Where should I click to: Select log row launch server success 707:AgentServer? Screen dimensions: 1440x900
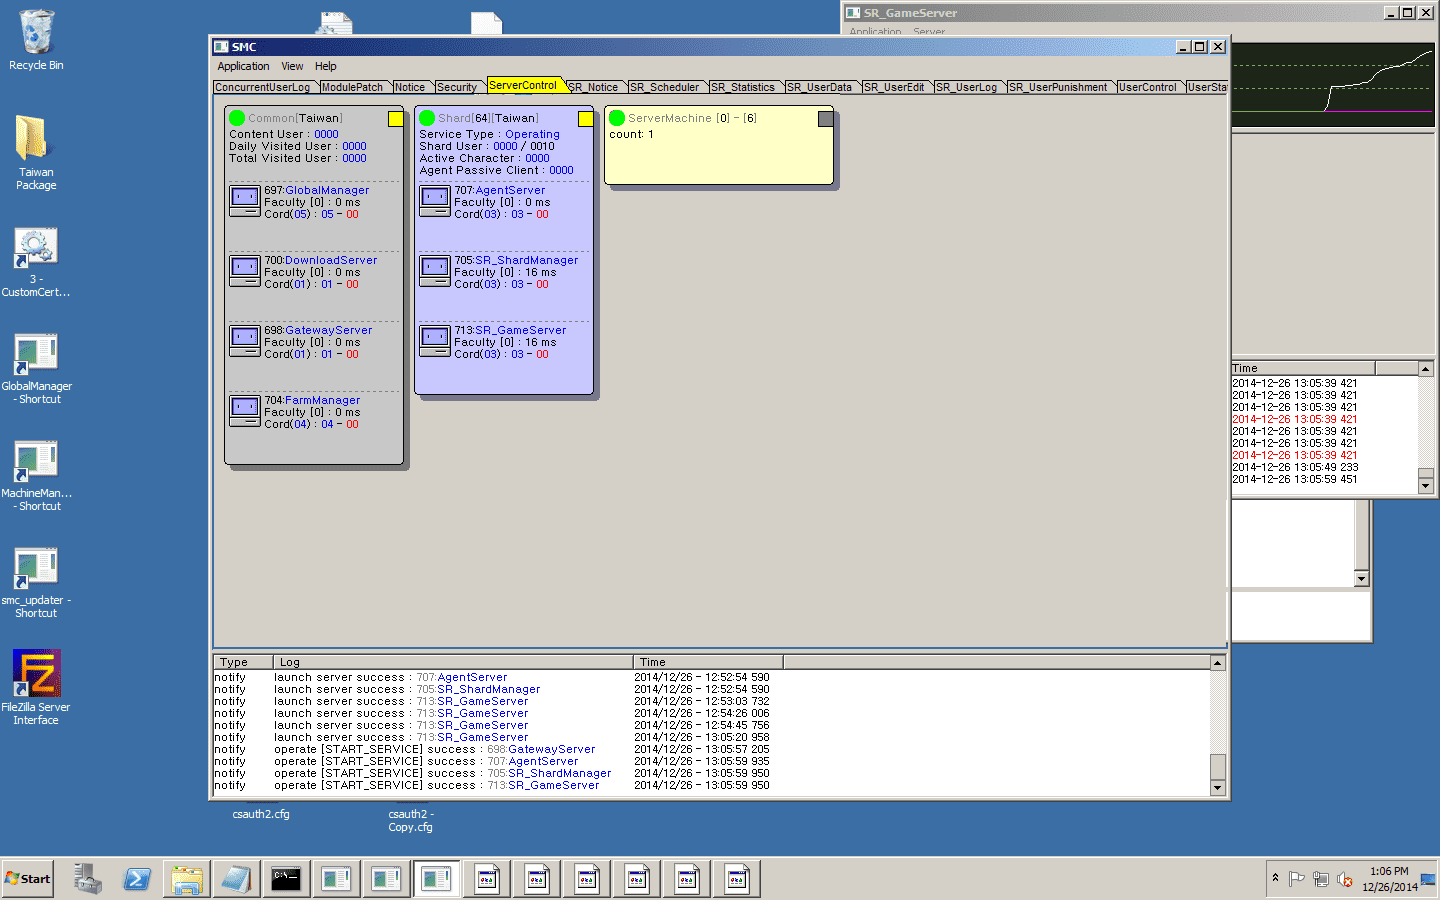click(492, 677)
